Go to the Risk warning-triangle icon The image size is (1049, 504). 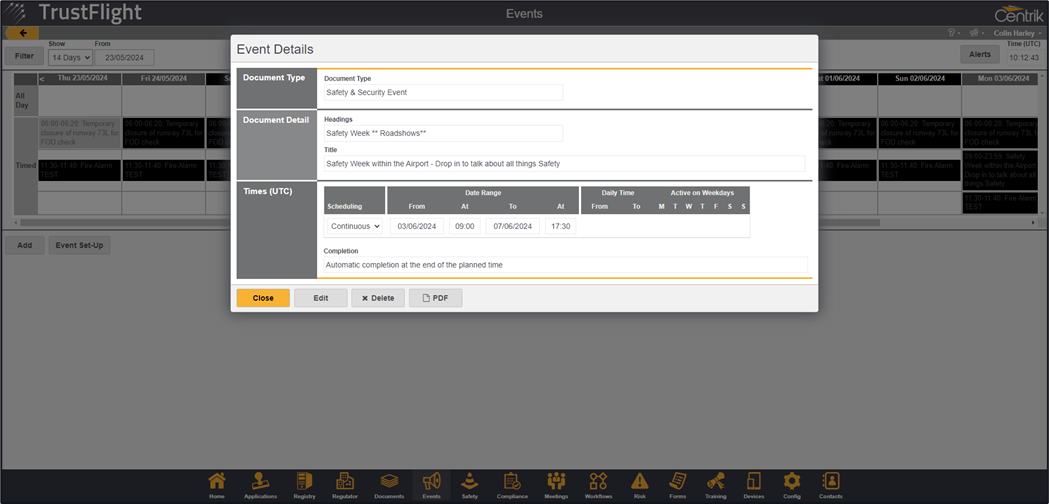pyautogui.click(x=640, y=484)
